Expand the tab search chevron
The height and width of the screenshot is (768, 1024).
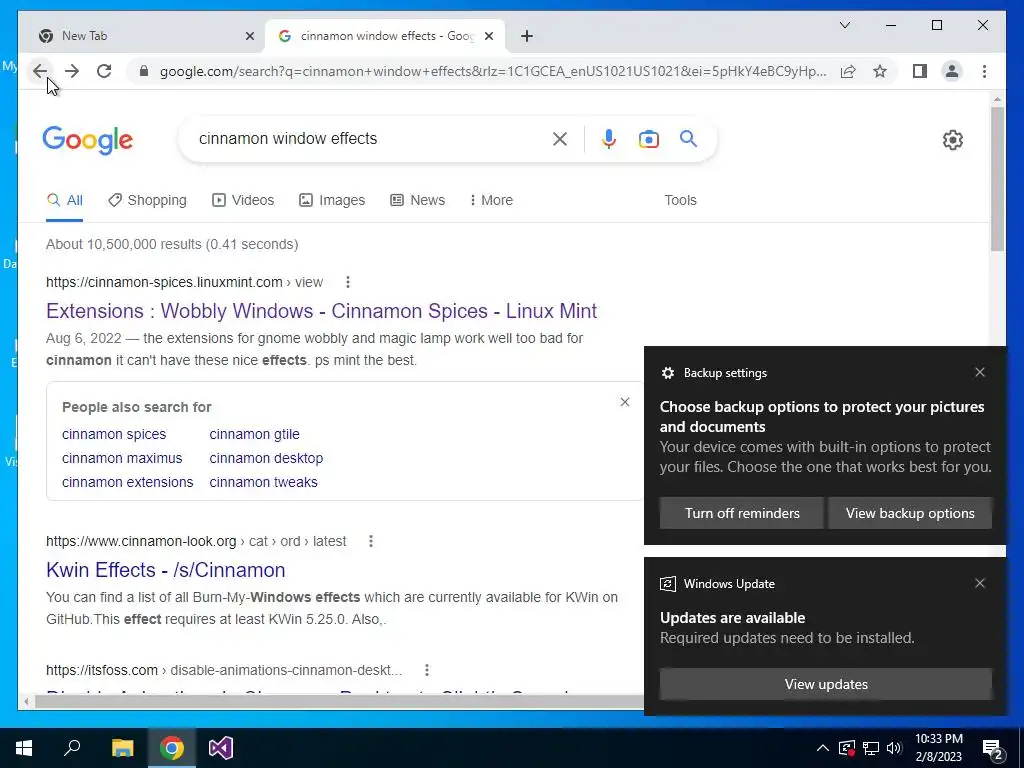coord(844,25)
